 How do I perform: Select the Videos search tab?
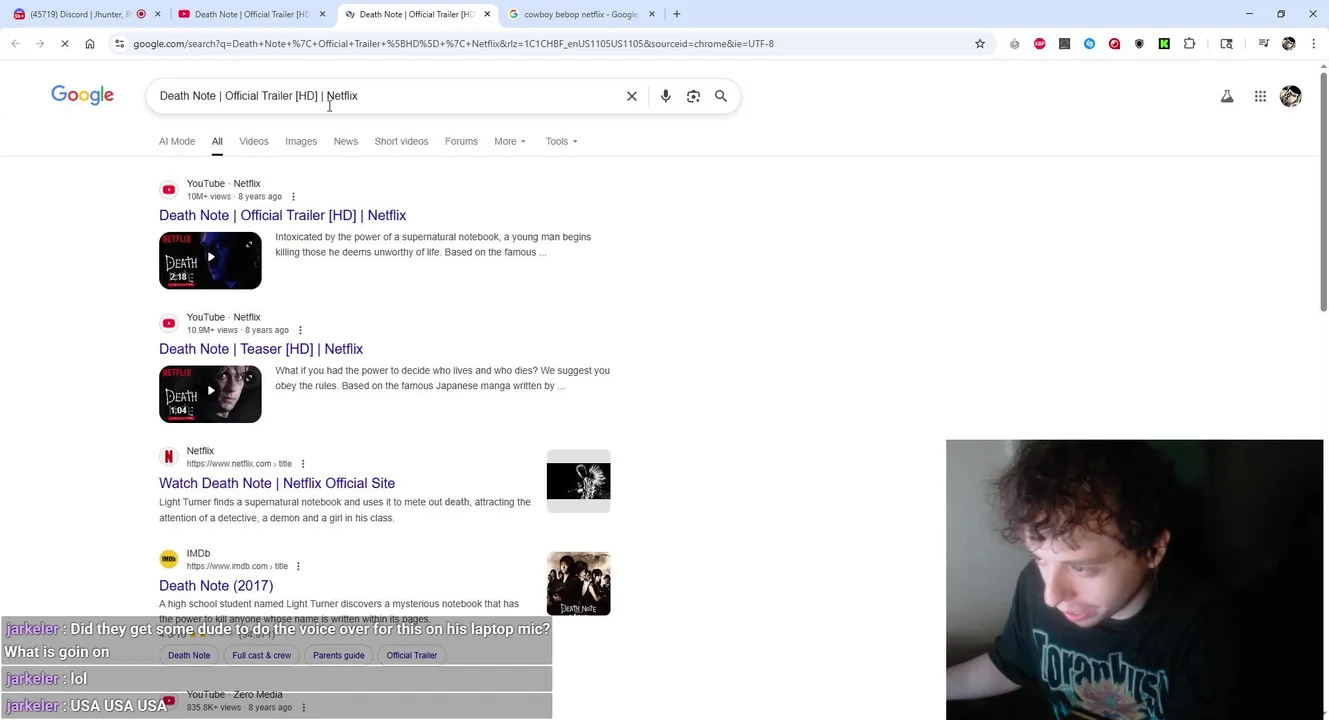[x=254, y=141]
